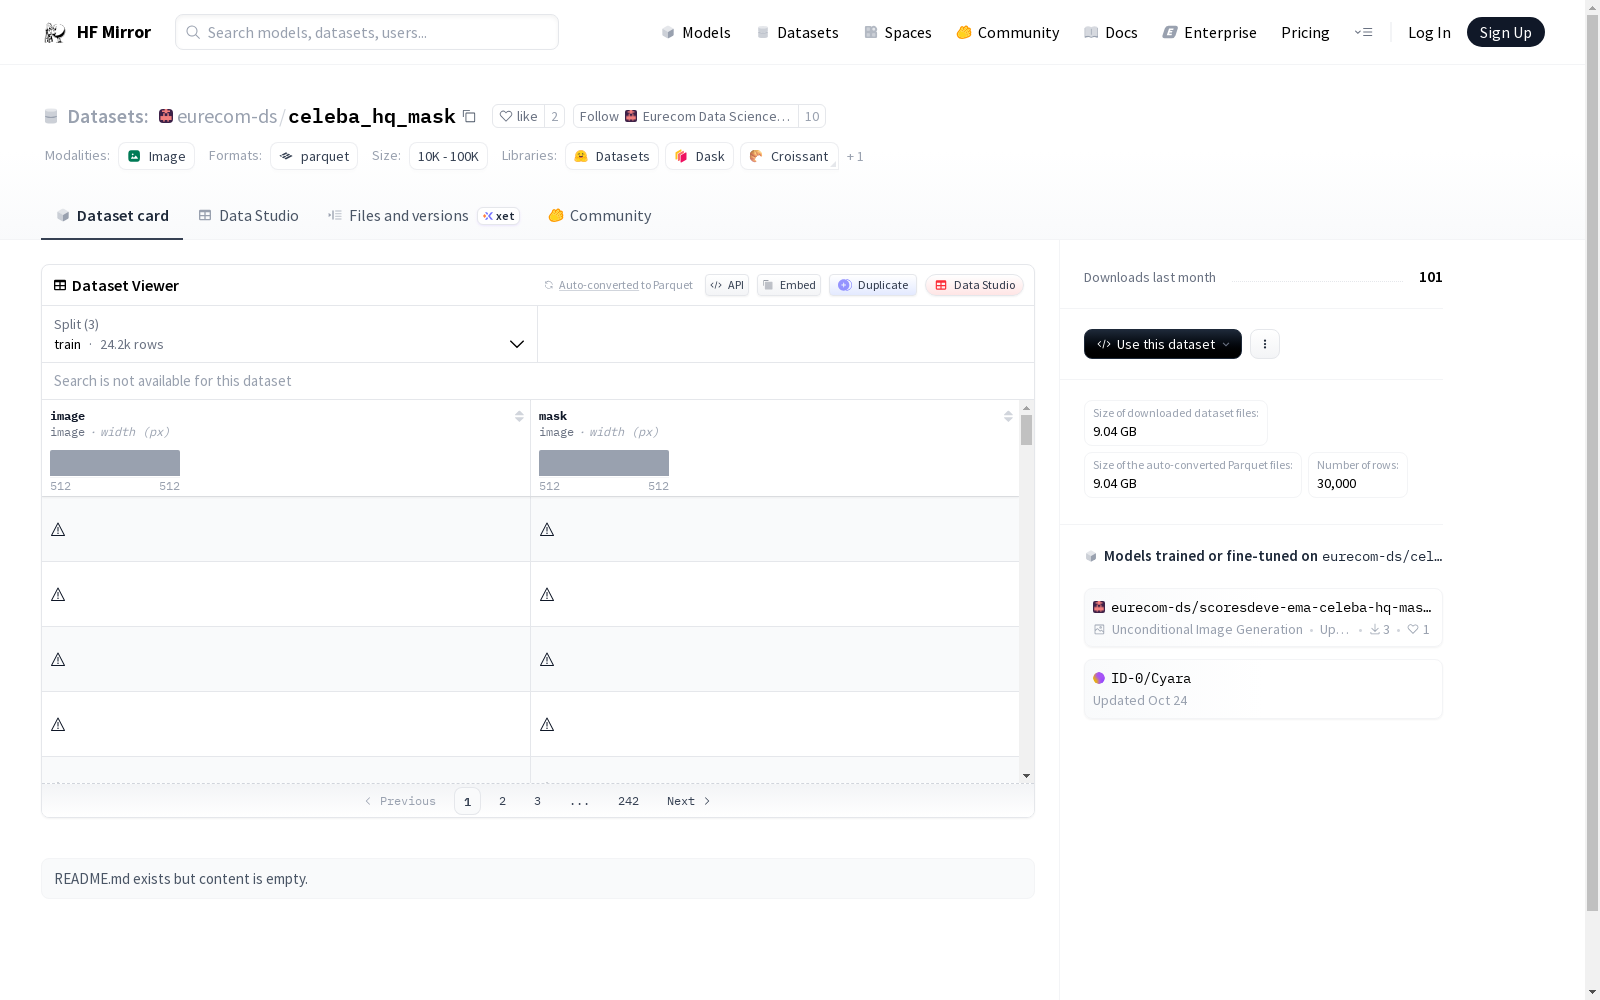This screenshot has width=1600, height=1000.
Task: Click the search magnifier icon
Action: click(193, 32)
